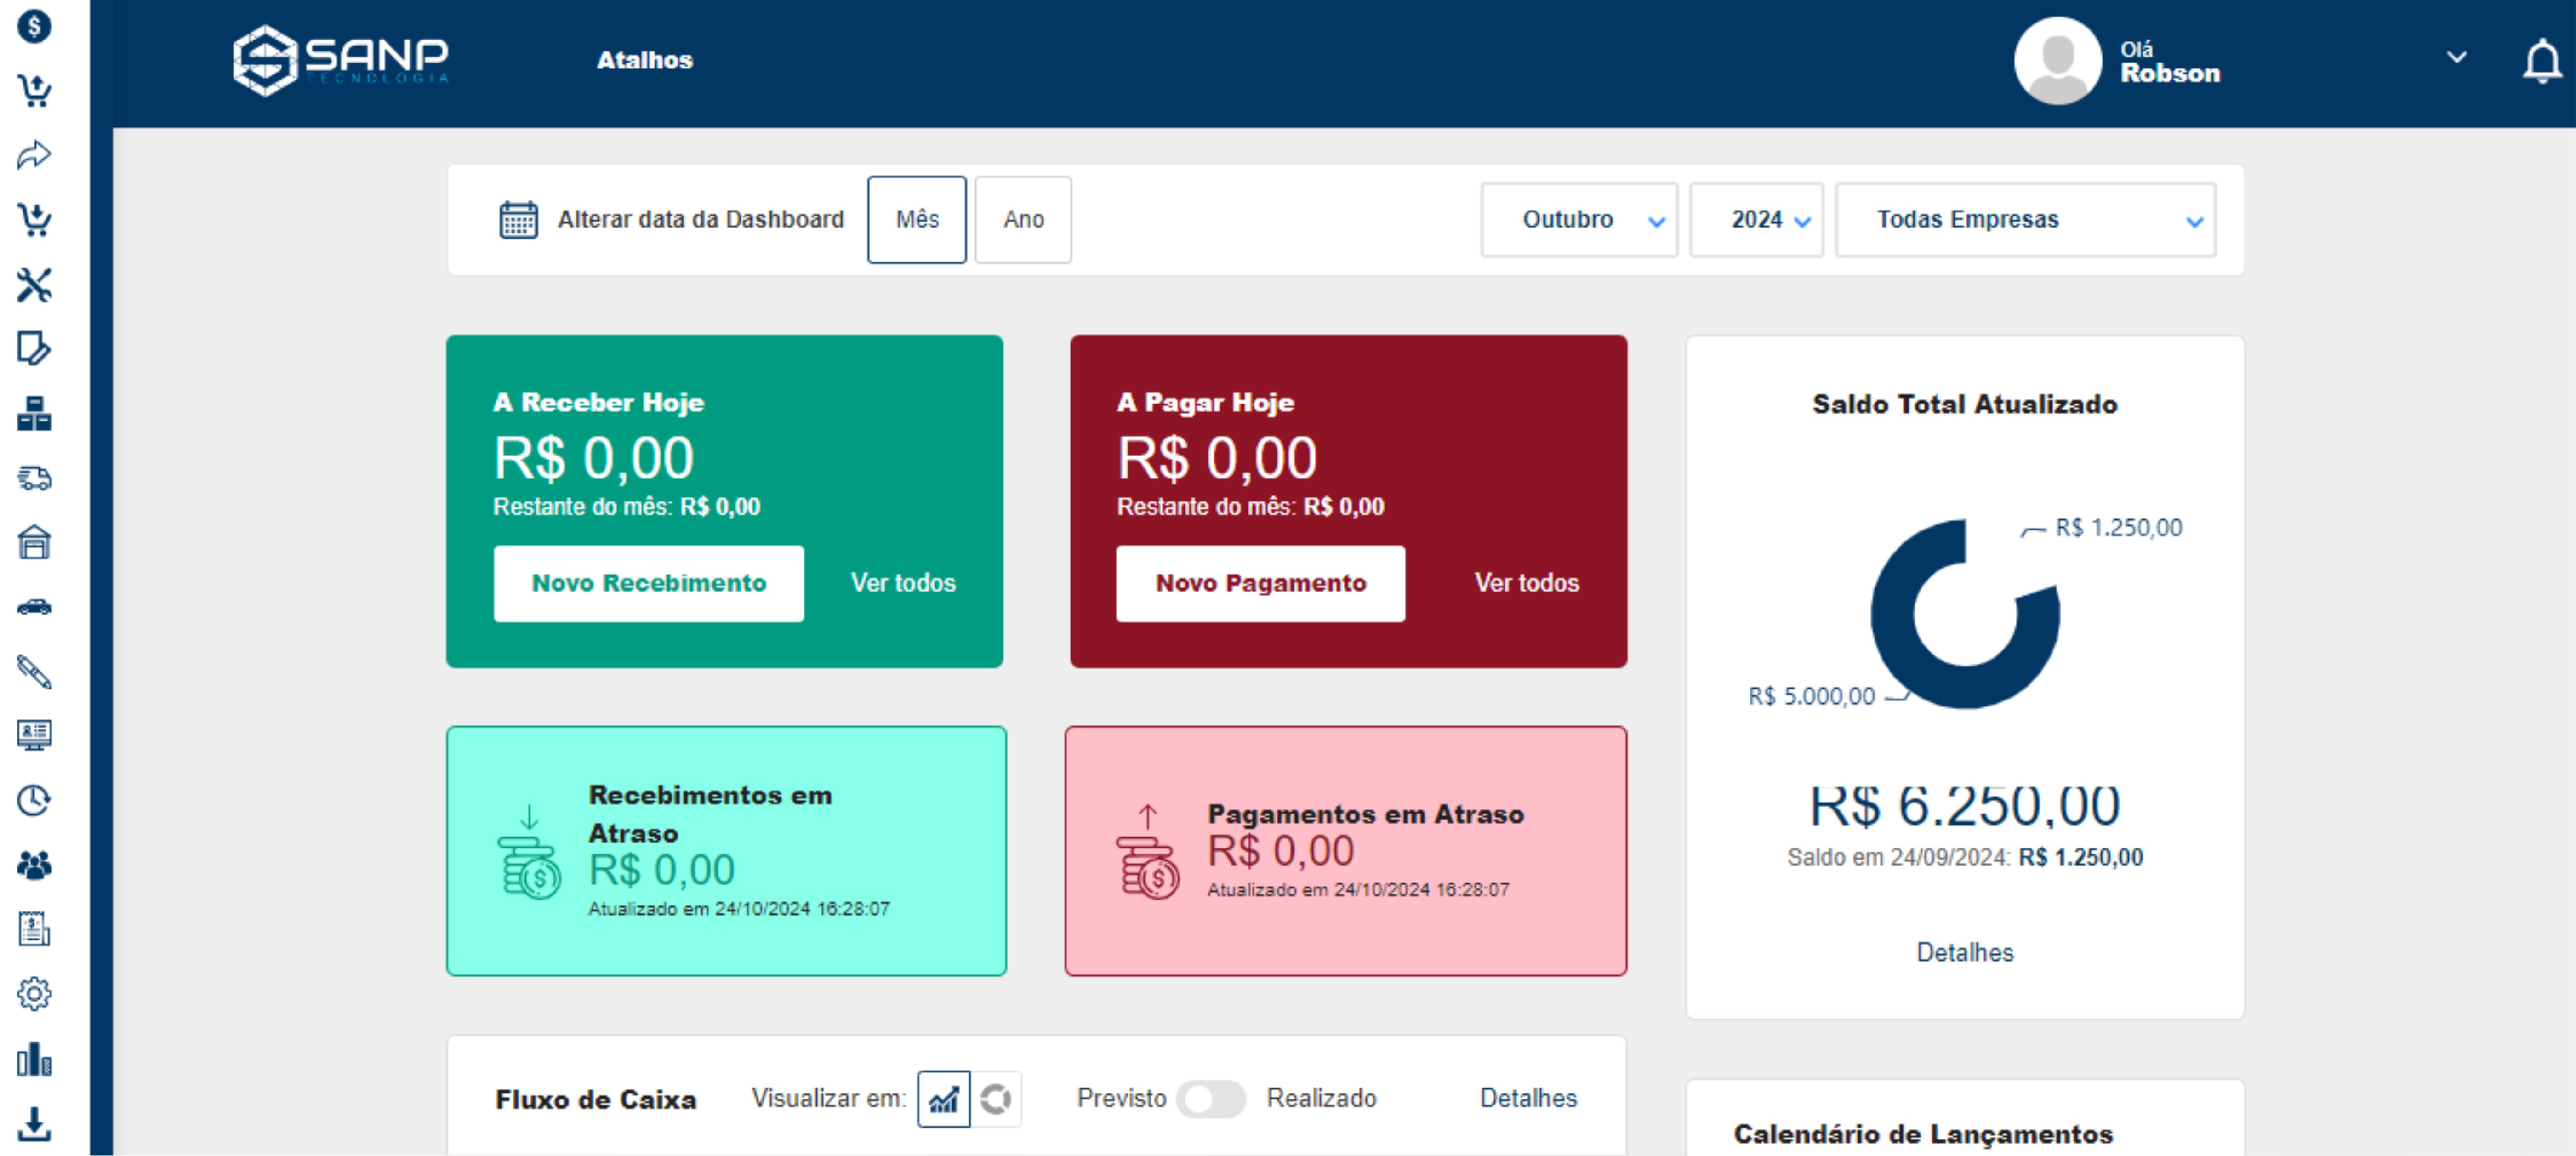The image size is (2576, 1156).
Task: Open the Todas Empresas company dropdown
Action: click(x=2026, y=220)
